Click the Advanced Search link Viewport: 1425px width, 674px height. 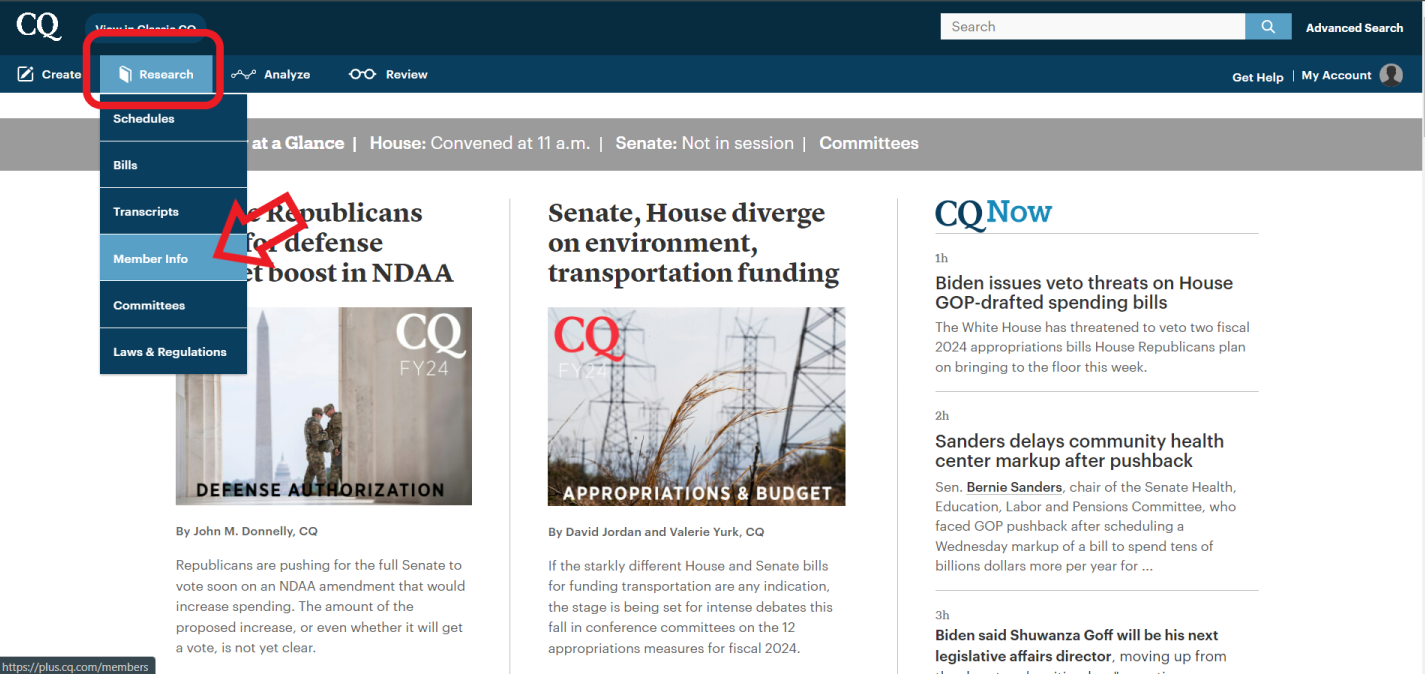click(1354, 27)
